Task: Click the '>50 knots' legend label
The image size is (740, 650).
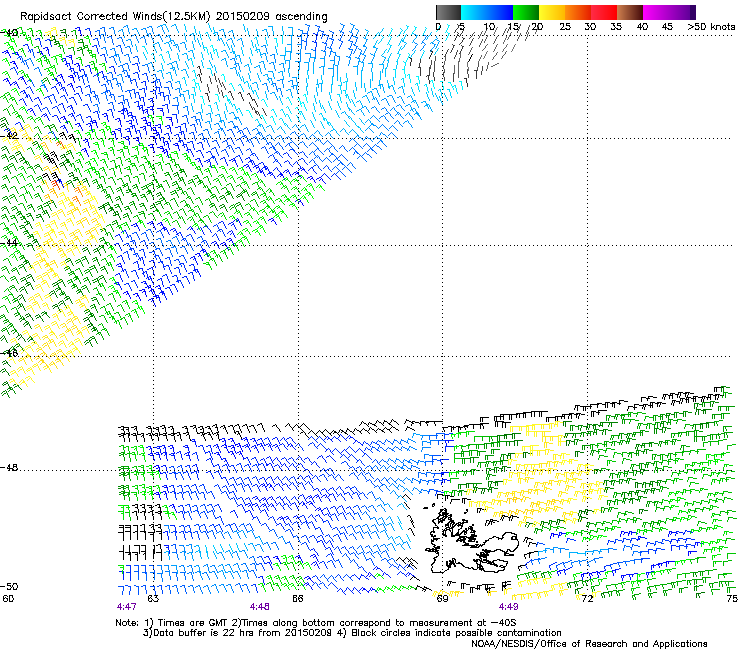Action: click(711, 27)
